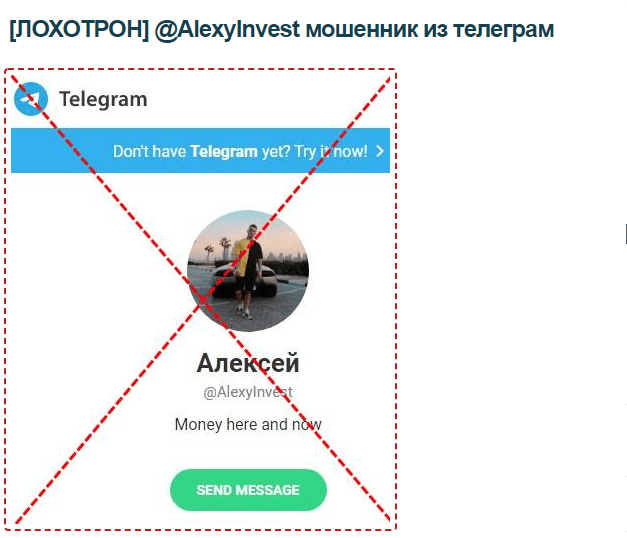Image resolution: width=627 pixels, height=538 pixels.
Task: Select the "Try it now!" text
Action: (331, 152)
